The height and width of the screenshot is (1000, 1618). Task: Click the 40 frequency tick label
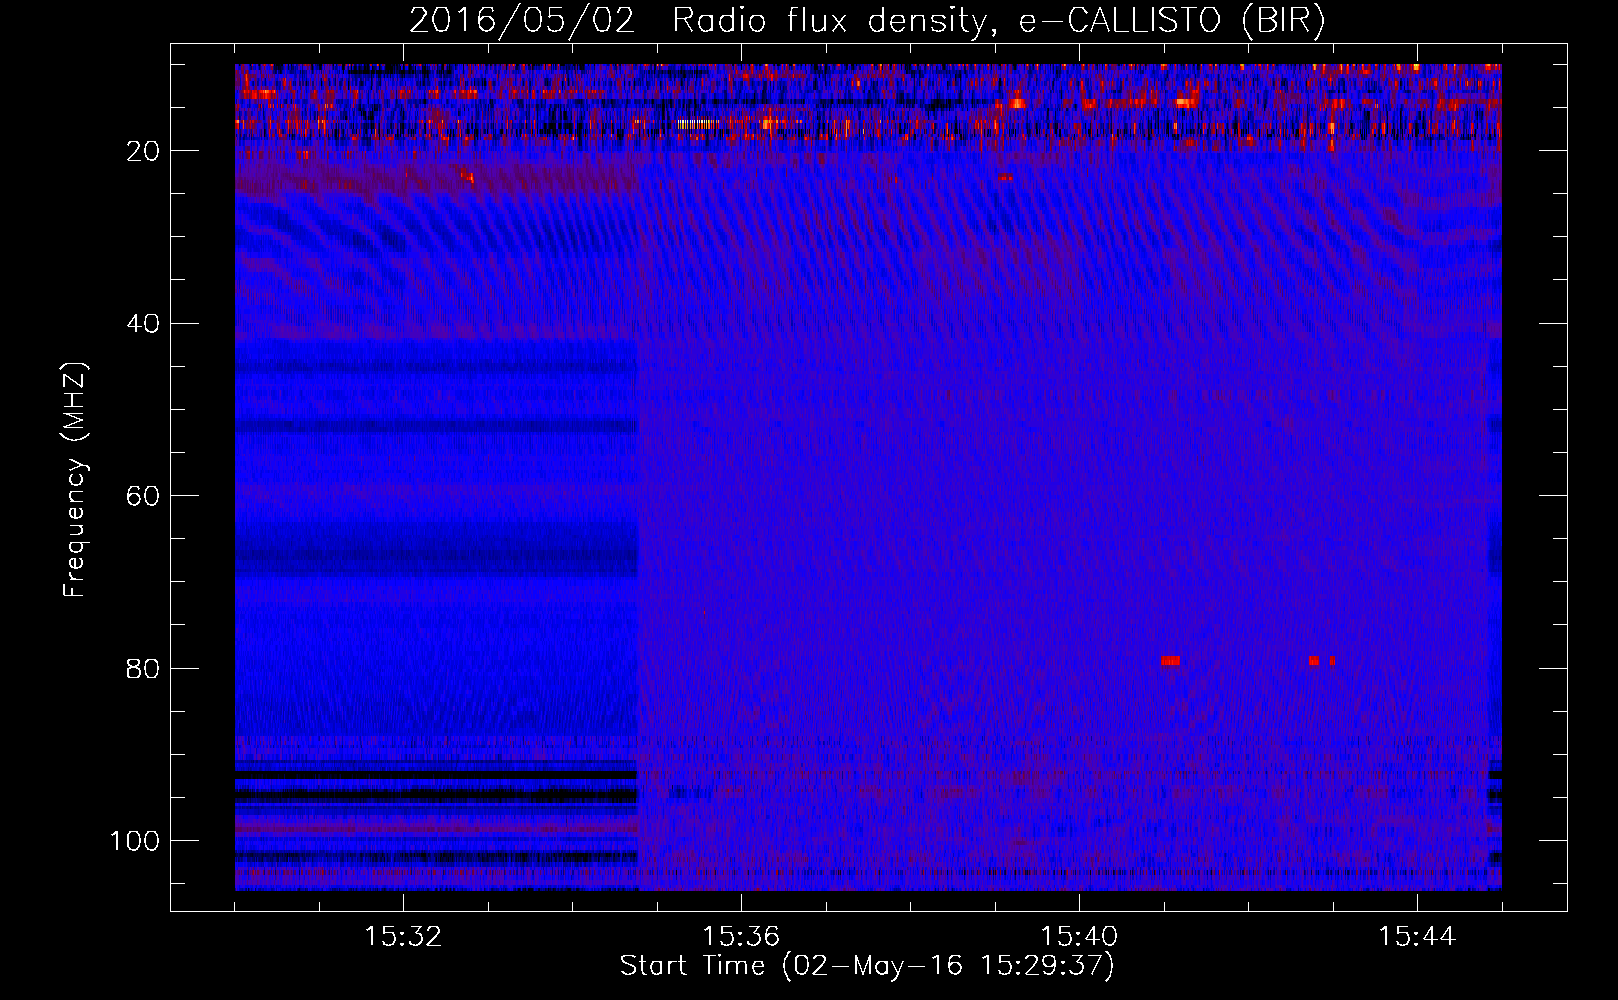click(143, 324)
